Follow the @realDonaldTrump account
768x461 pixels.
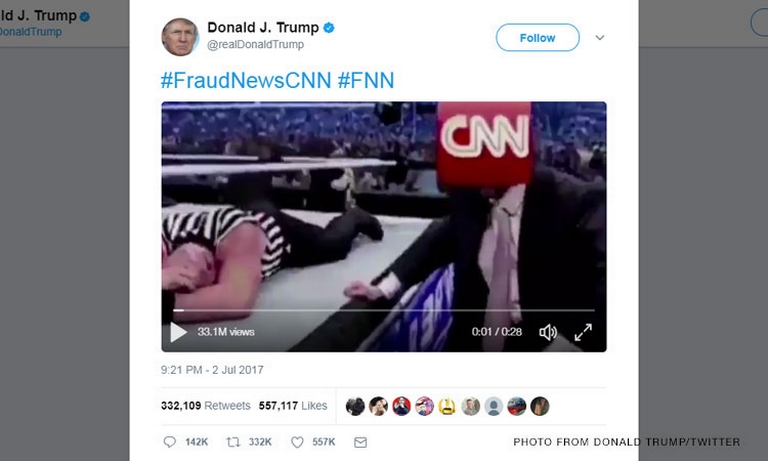[x=537, y=38]
